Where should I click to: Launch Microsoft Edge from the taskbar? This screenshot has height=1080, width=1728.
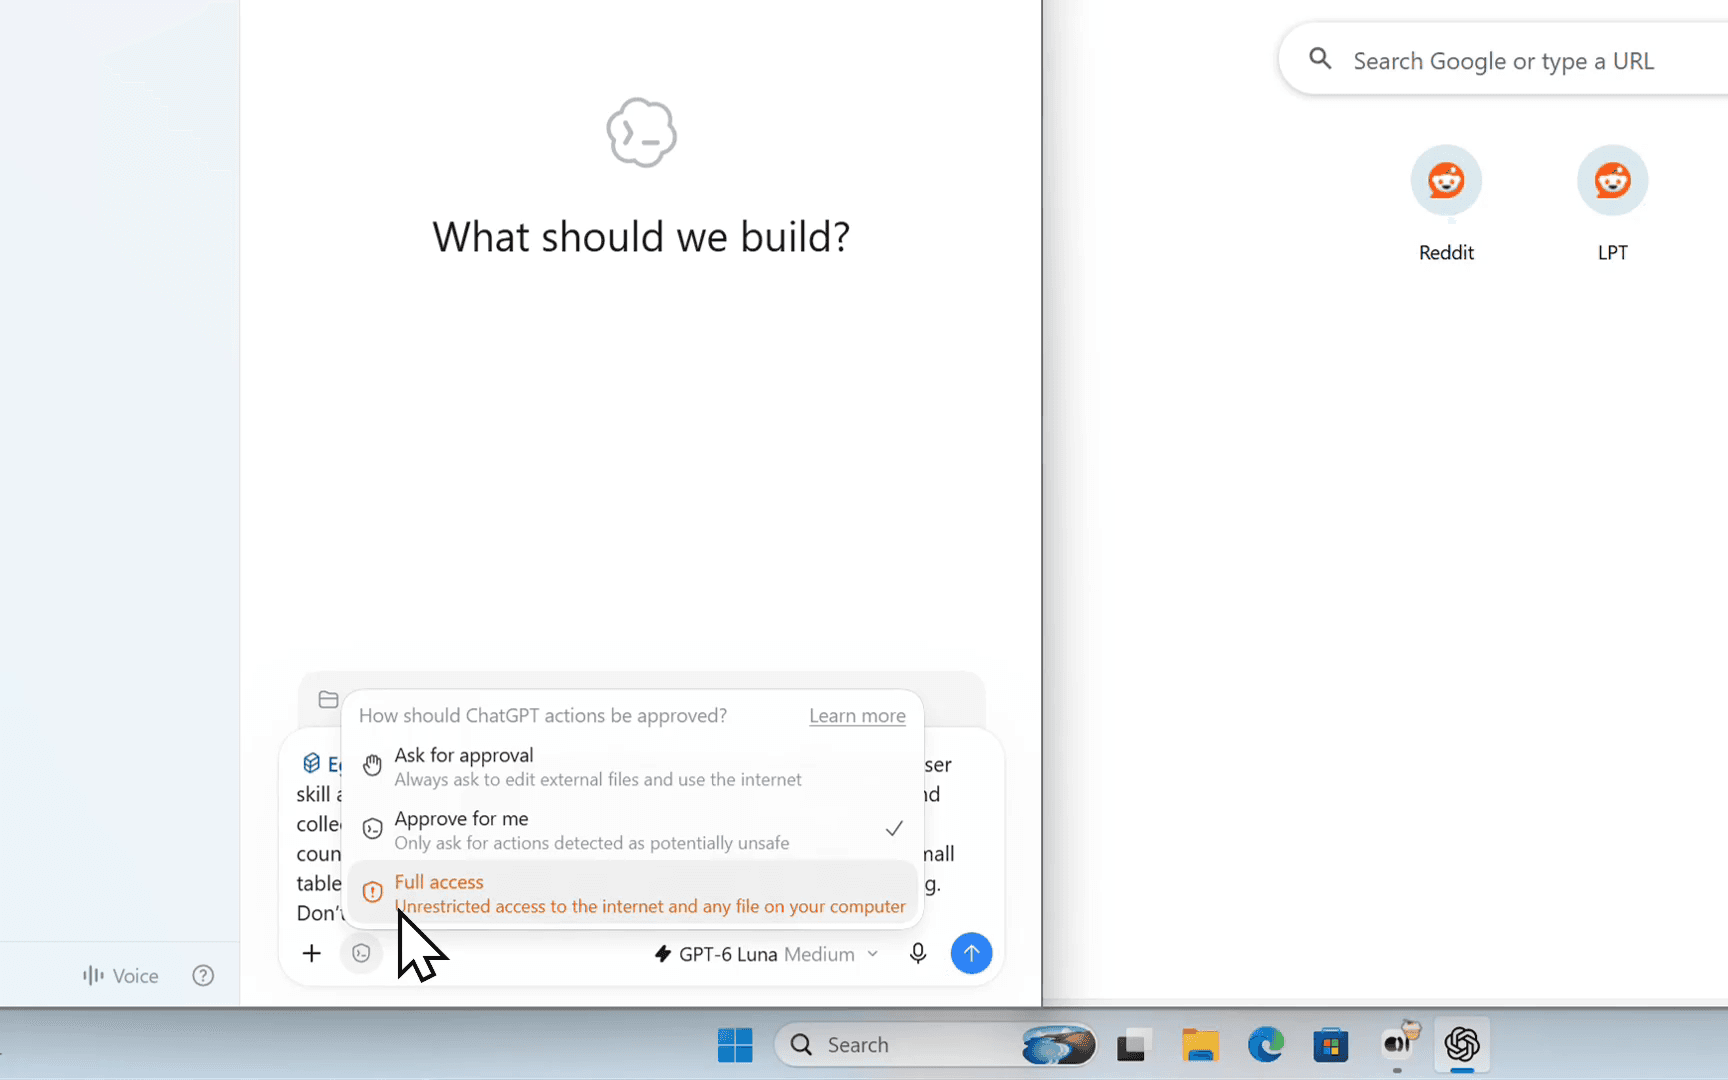click(1265, 1045)
